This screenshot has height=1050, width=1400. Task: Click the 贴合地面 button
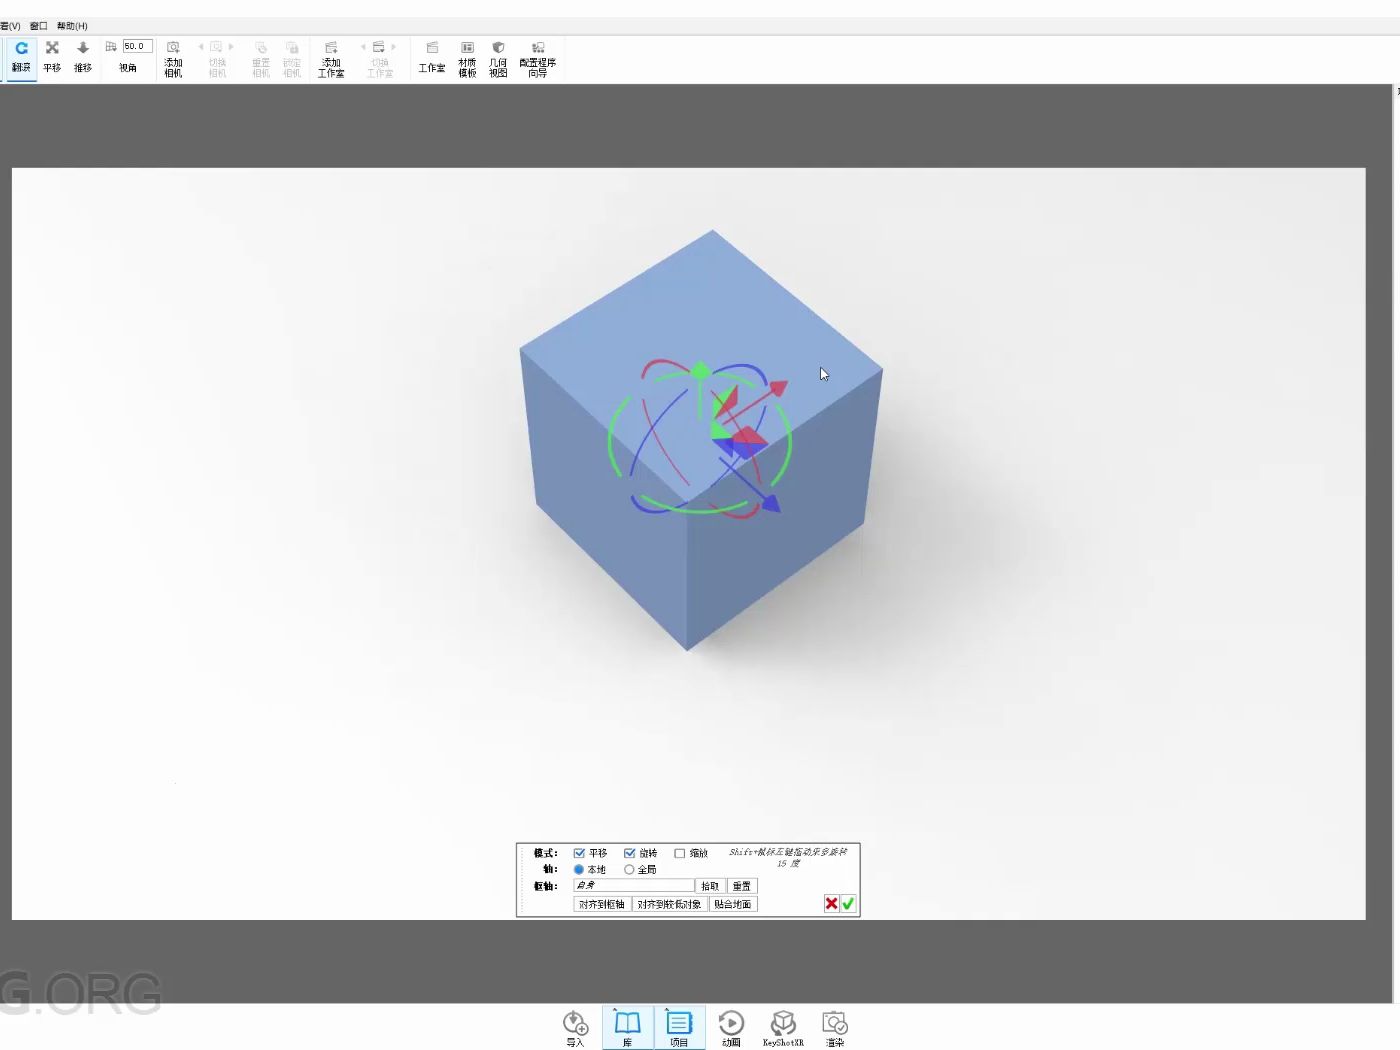click(x=733, y=904)
